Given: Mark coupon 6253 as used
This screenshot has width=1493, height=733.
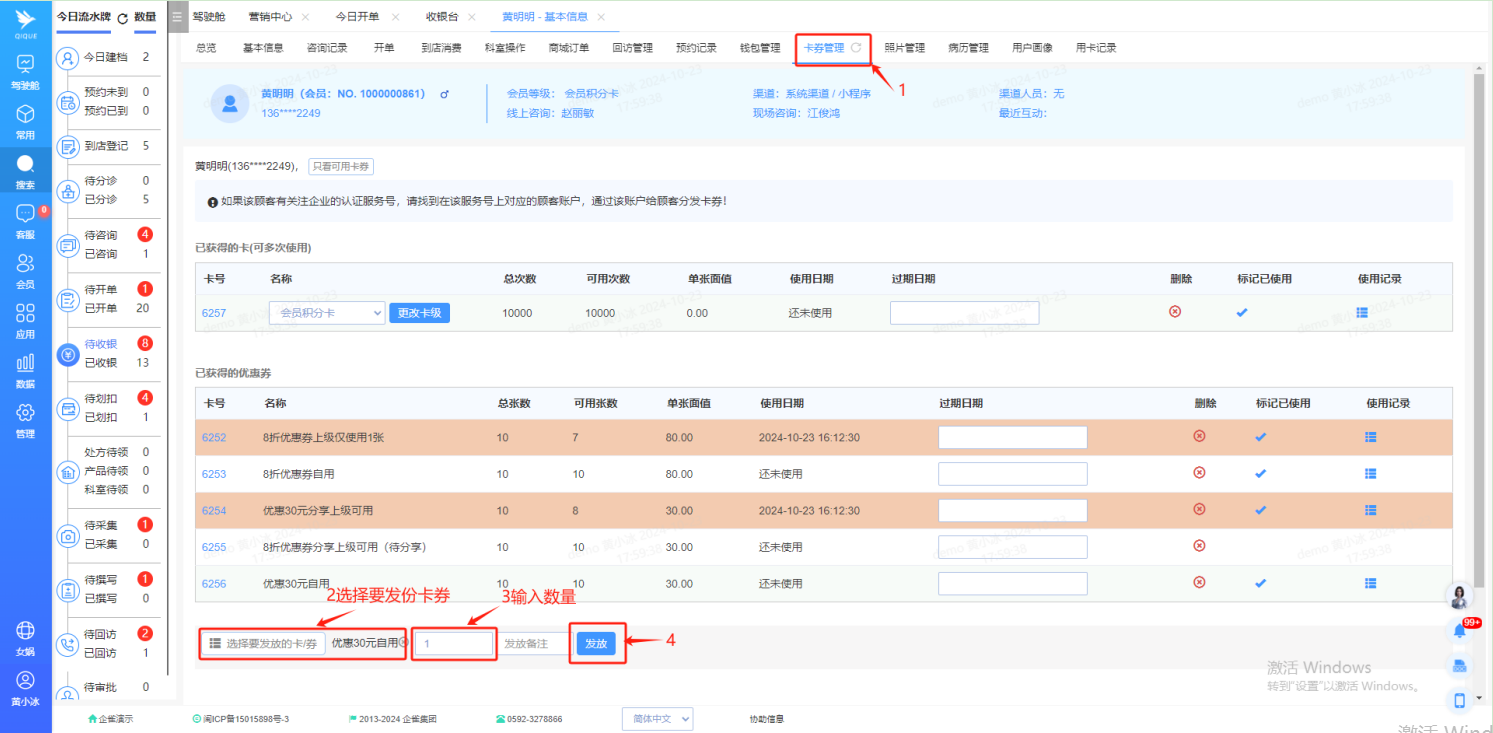Looking at the screenshot, I should point(1260,473).
